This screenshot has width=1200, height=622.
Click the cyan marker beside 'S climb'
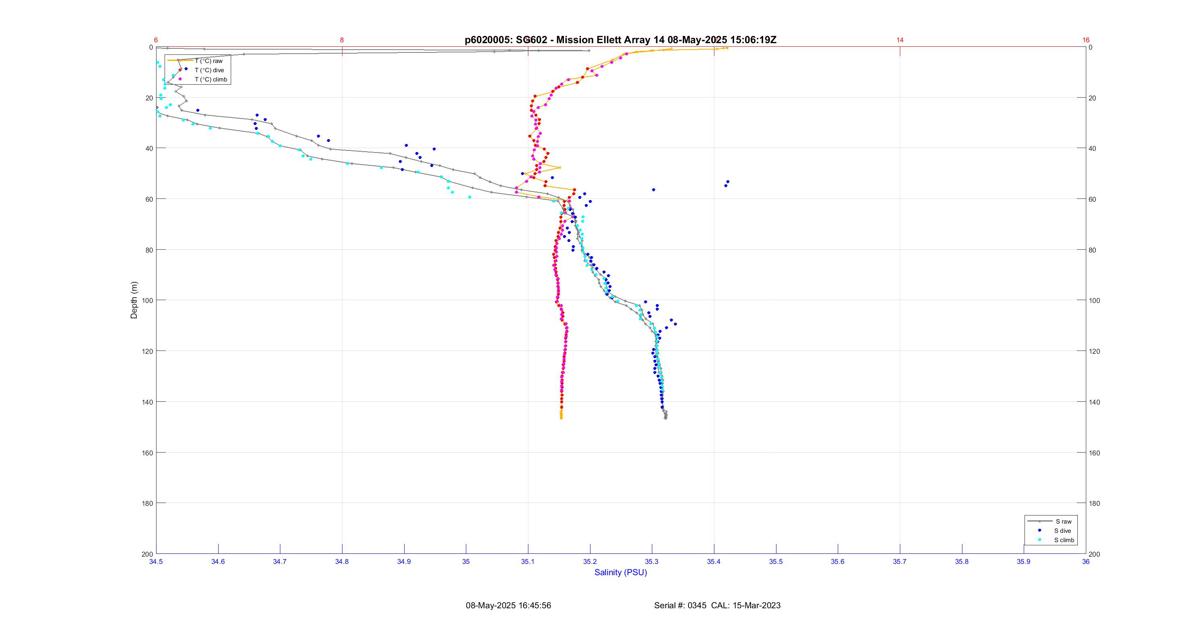(1040, 540)
